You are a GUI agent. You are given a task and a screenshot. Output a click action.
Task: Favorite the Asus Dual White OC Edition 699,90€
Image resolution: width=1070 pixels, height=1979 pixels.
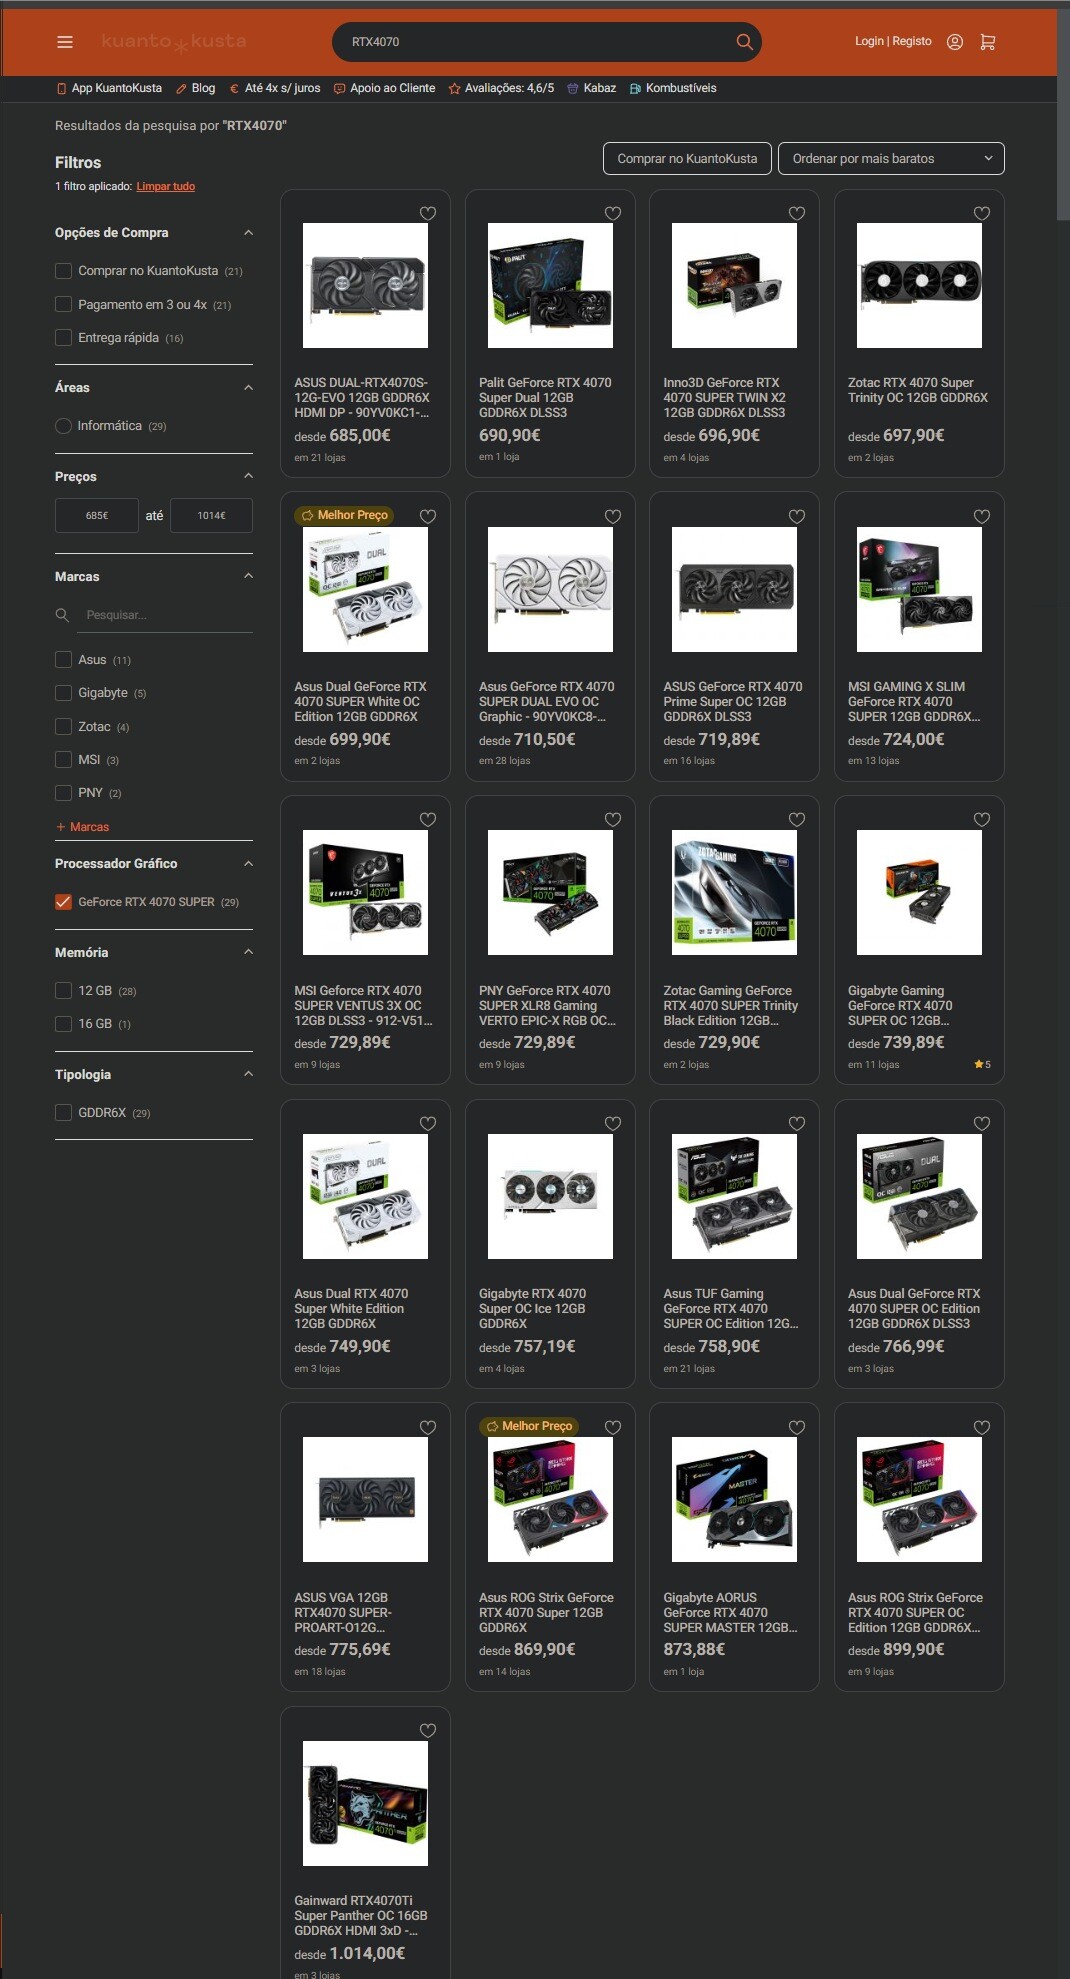pos(428,517)
